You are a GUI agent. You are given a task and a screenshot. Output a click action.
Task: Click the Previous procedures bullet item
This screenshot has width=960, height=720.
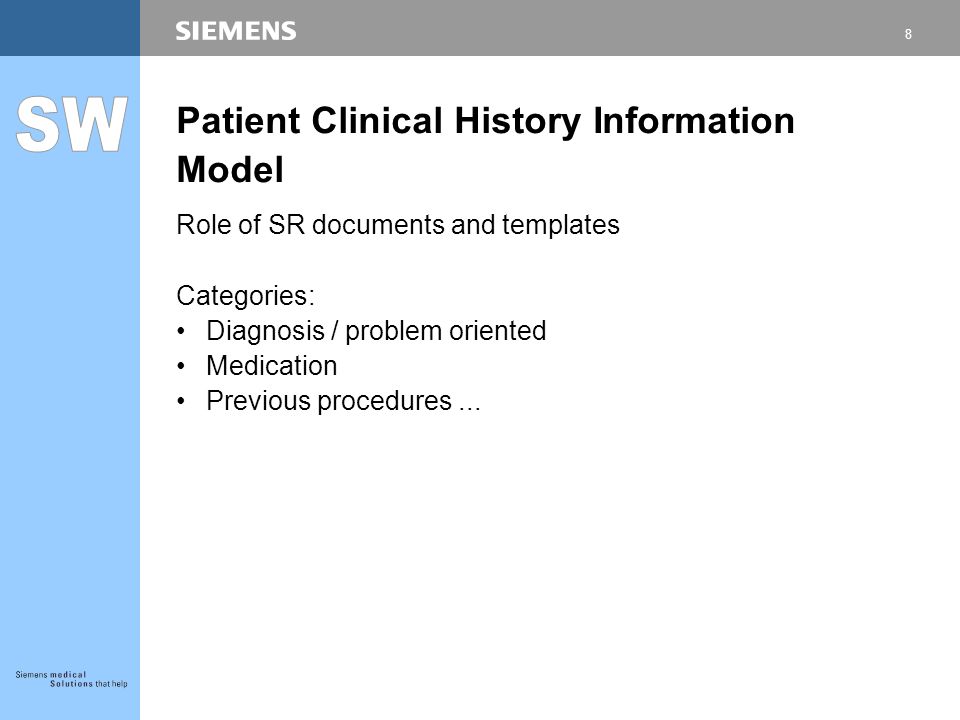pyautogui.click(x=343, y=401)
